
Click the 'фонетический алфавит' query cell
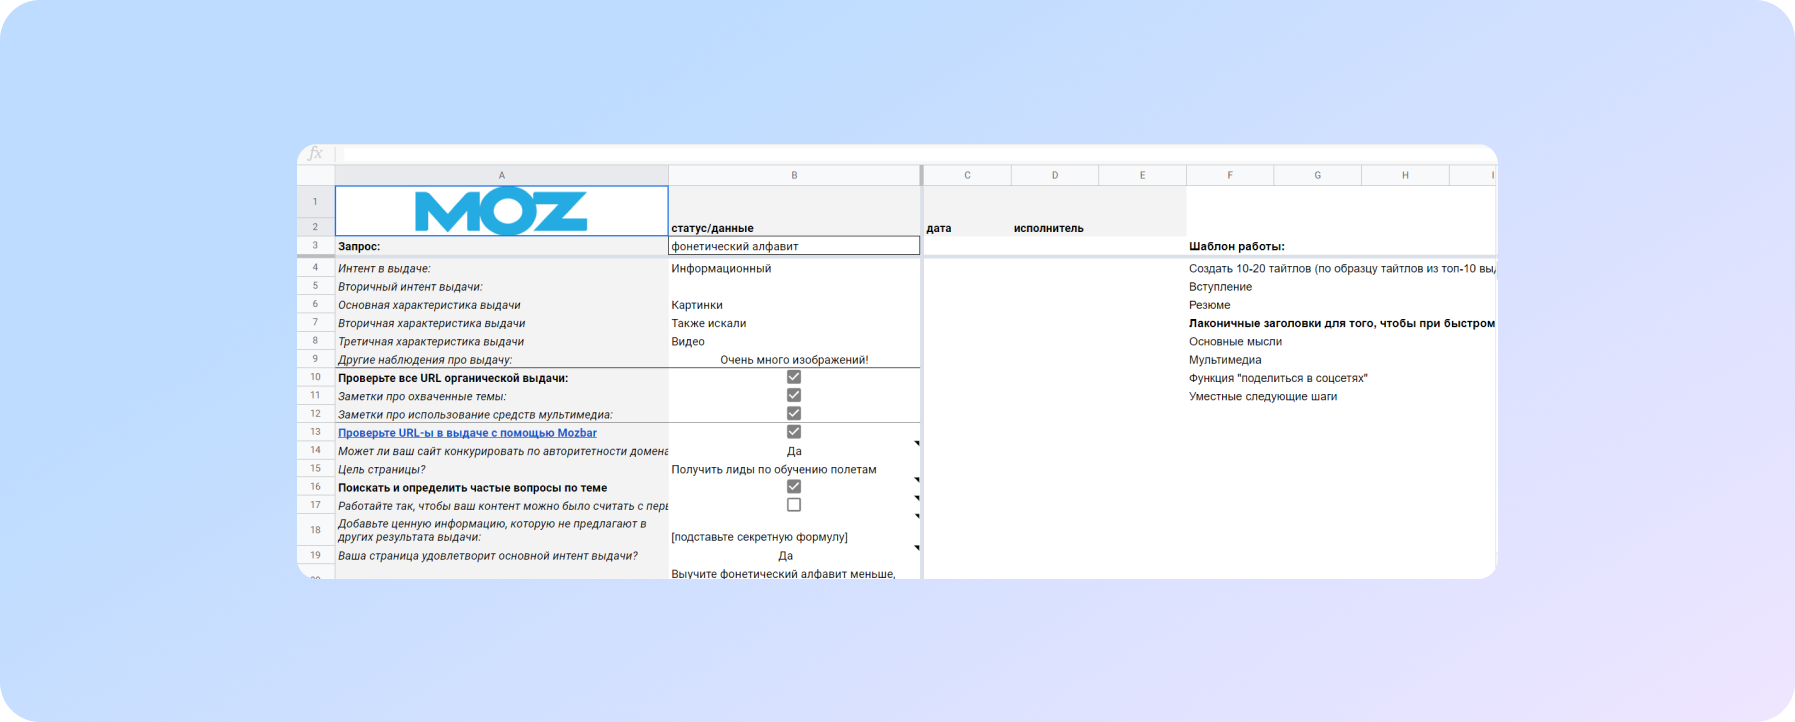(x=794, y=246)
